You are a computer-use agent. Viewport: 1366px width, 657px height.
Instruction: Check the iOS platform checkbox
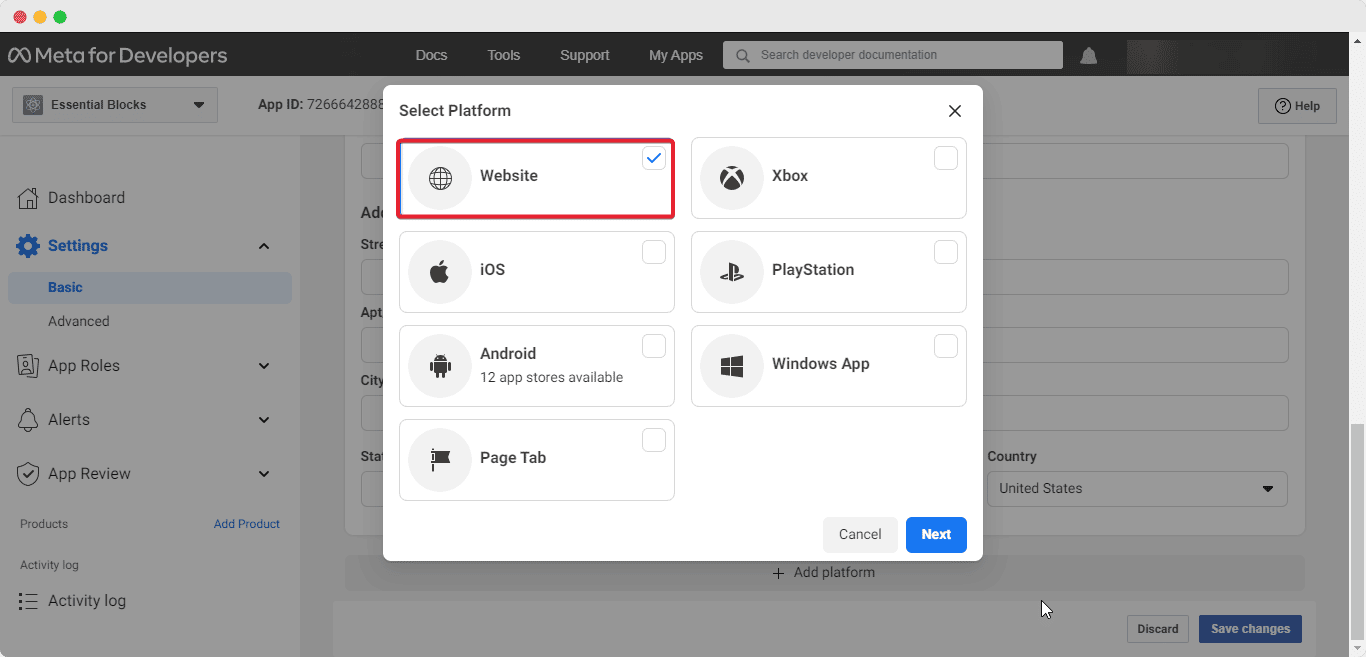654,252
